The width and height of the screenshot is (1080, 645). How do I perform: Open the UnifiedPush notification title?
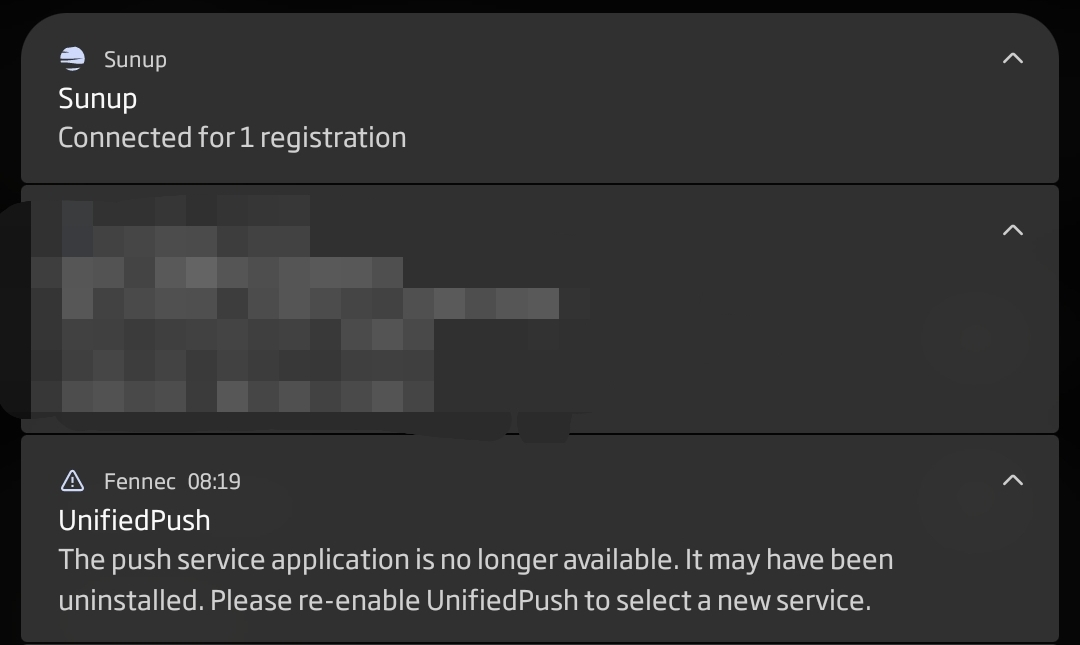(134, 520)
